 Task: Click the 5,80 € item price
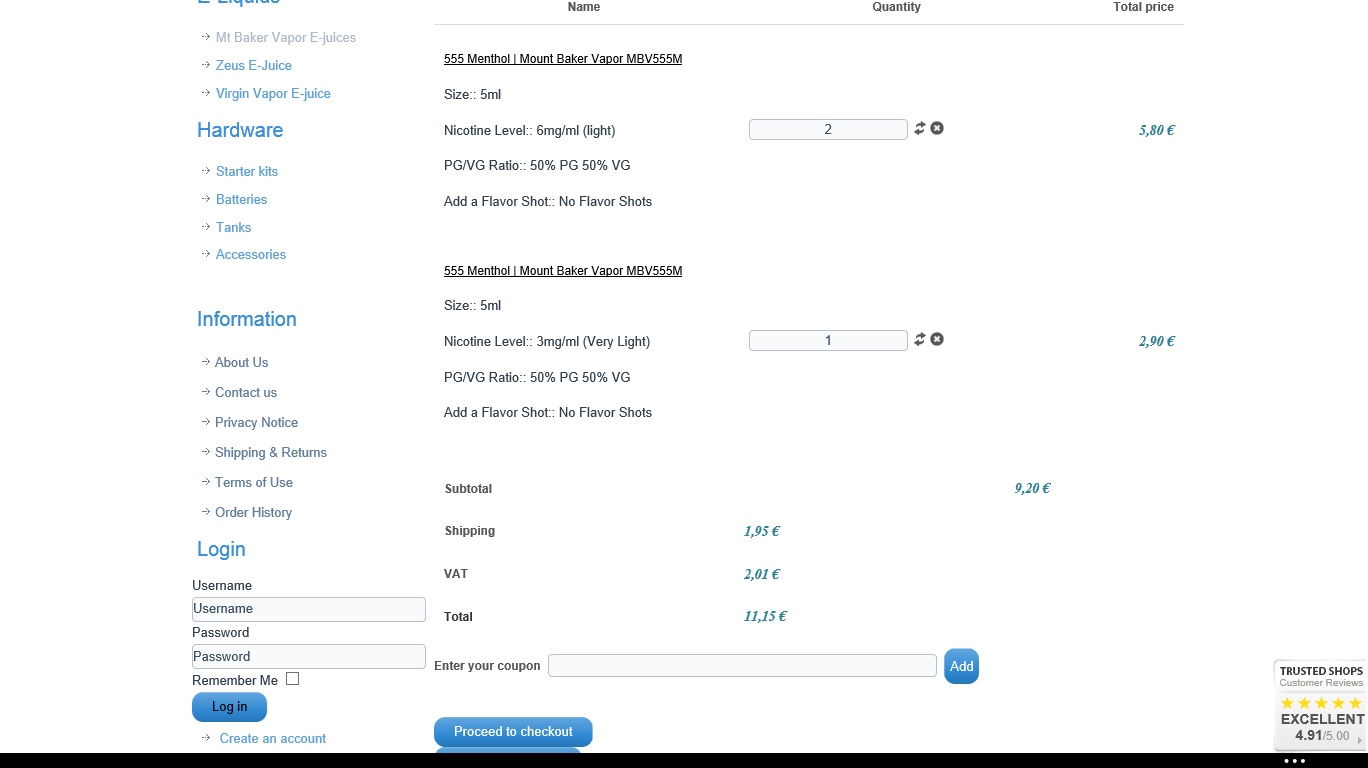1157,130
